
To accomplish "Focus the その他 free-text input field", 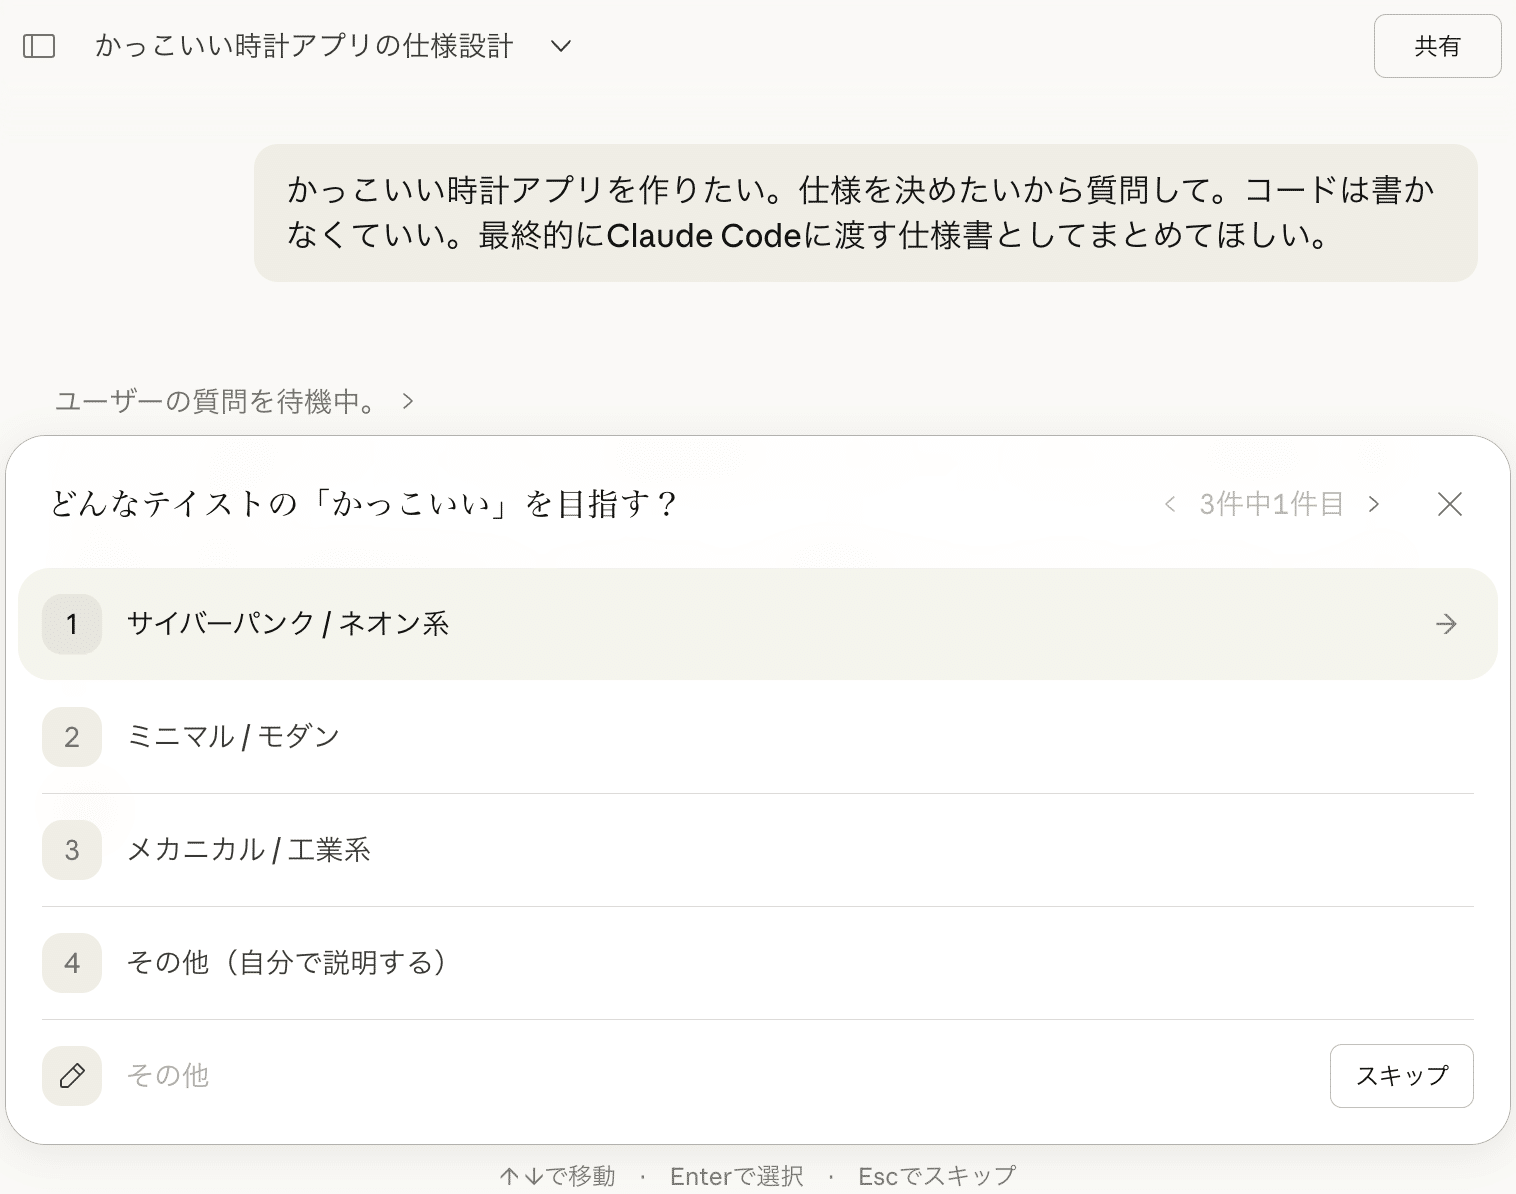I will [x=700, y=1076].
